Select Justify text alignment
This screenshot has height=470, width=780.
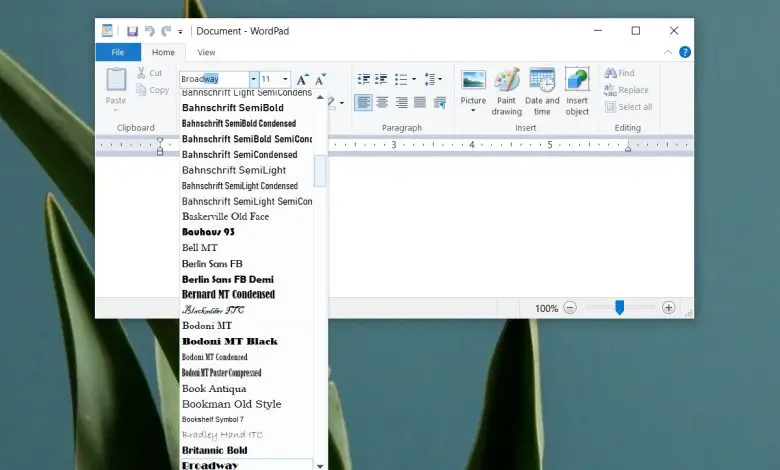[420, 102]
